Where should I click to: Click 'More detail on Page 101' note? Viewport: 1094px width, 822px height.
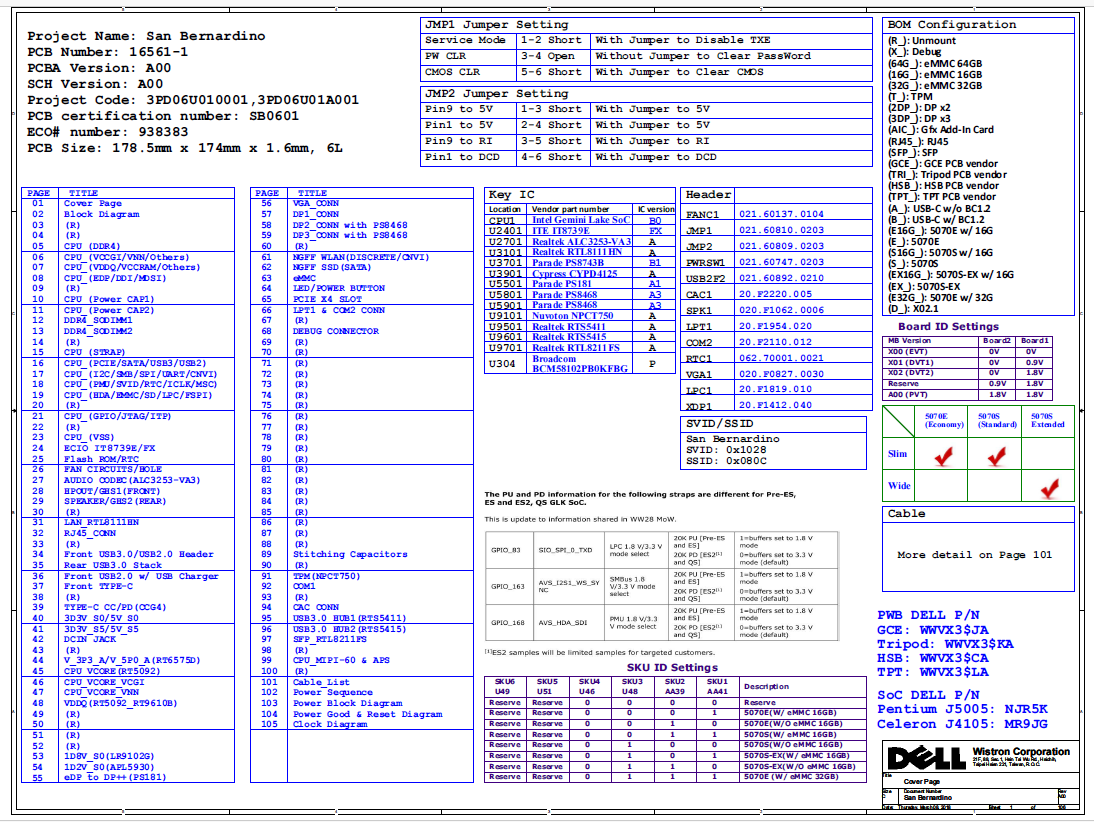tap(975, 555)
